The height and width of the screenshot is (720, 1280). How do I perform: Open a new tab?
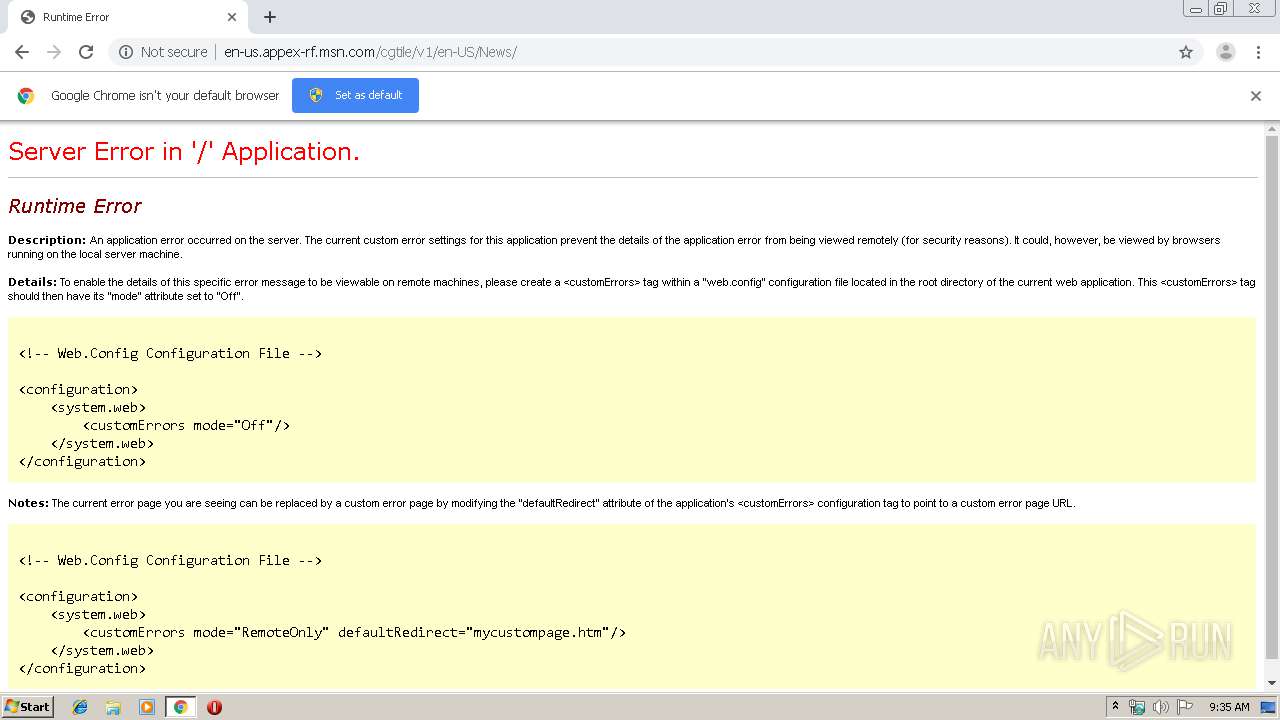click(270, 17)
